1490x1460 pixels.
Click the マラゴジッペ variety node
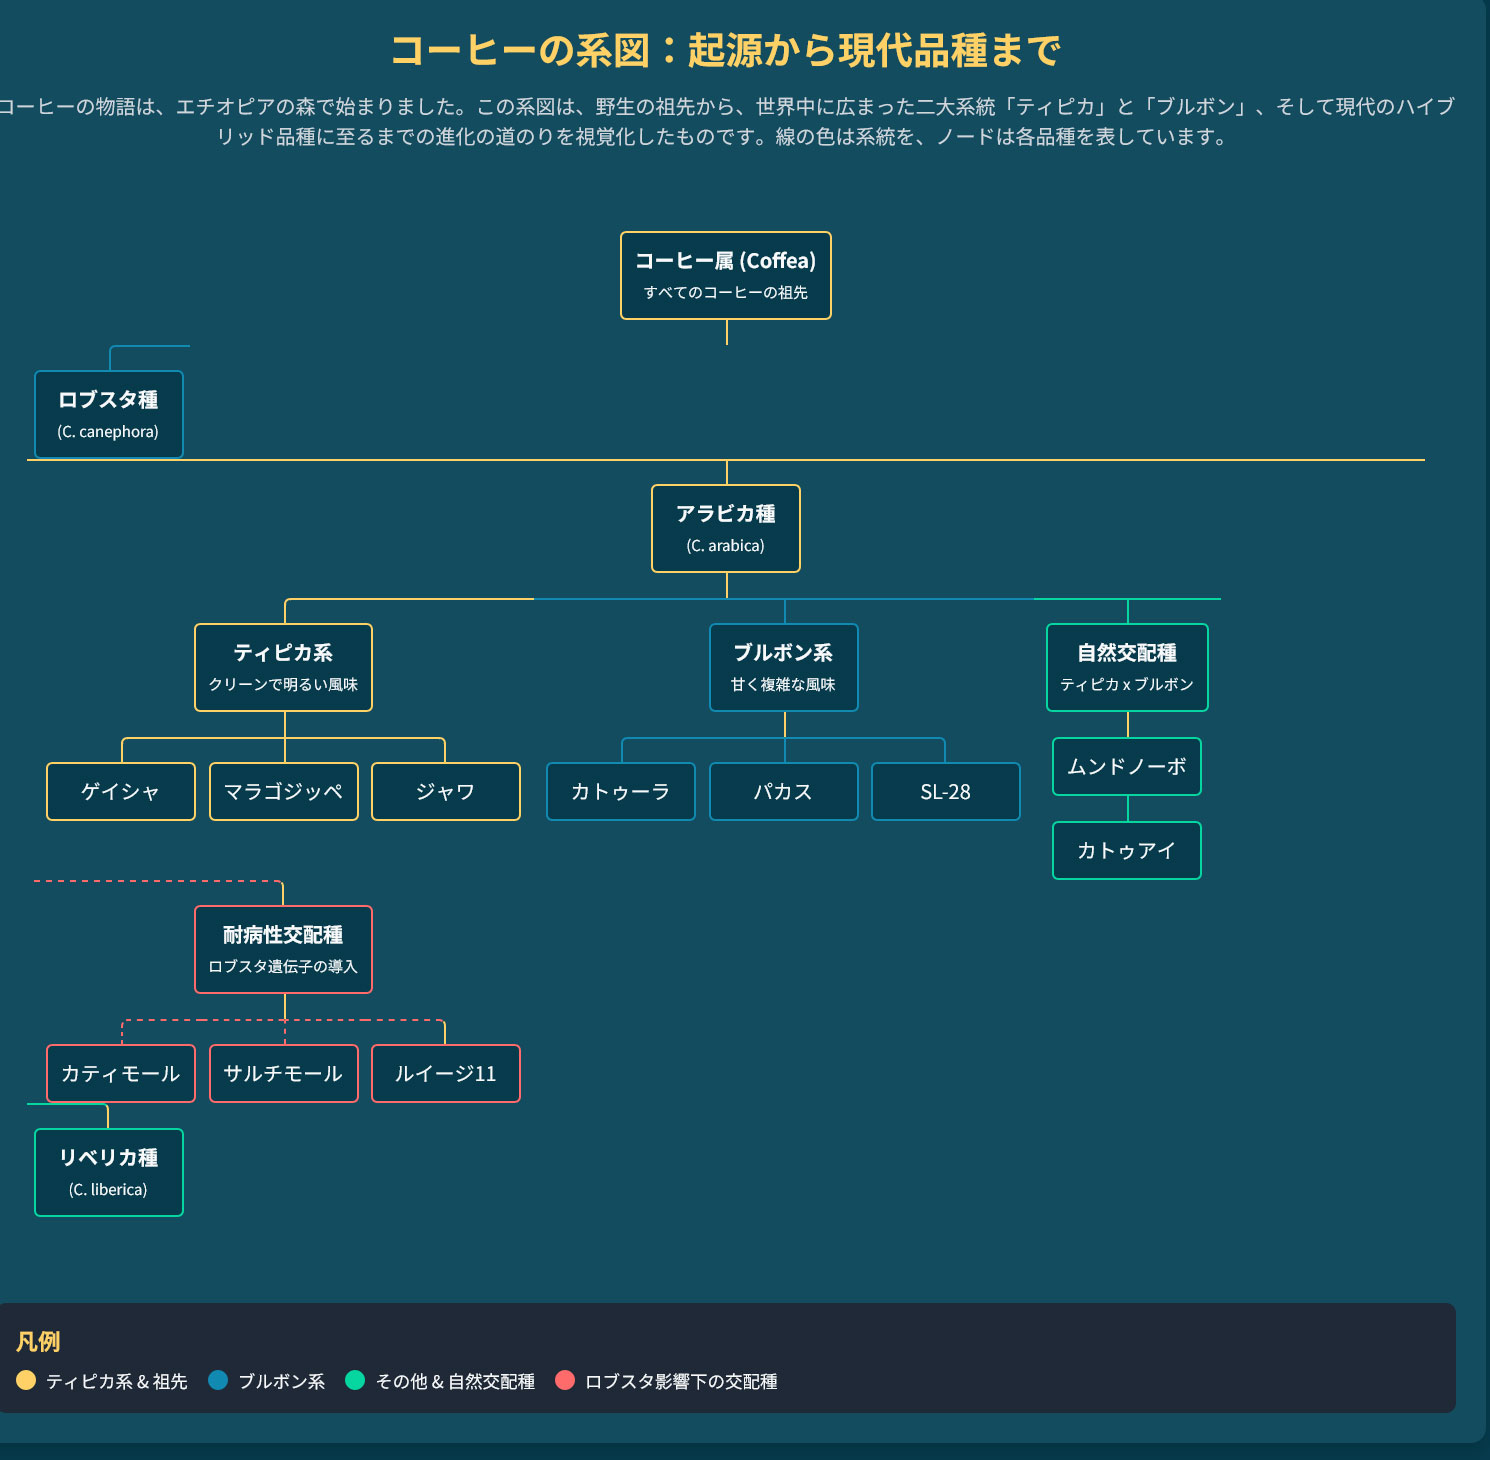284,792
